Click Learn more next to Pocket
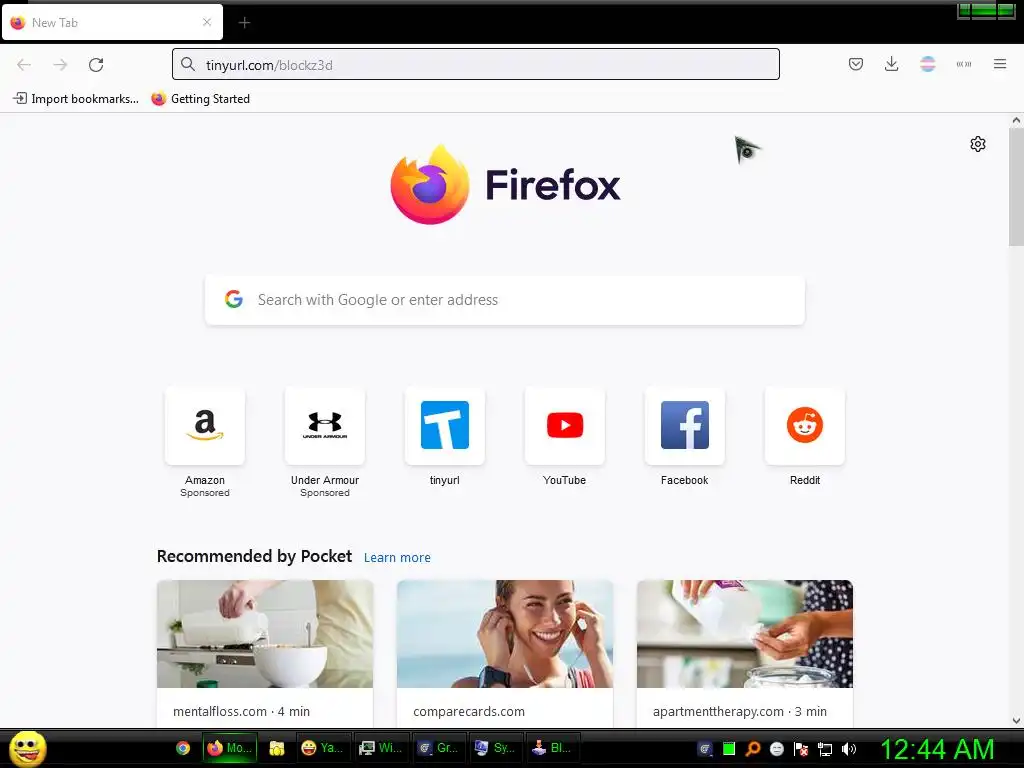 [x=397, y=558]
